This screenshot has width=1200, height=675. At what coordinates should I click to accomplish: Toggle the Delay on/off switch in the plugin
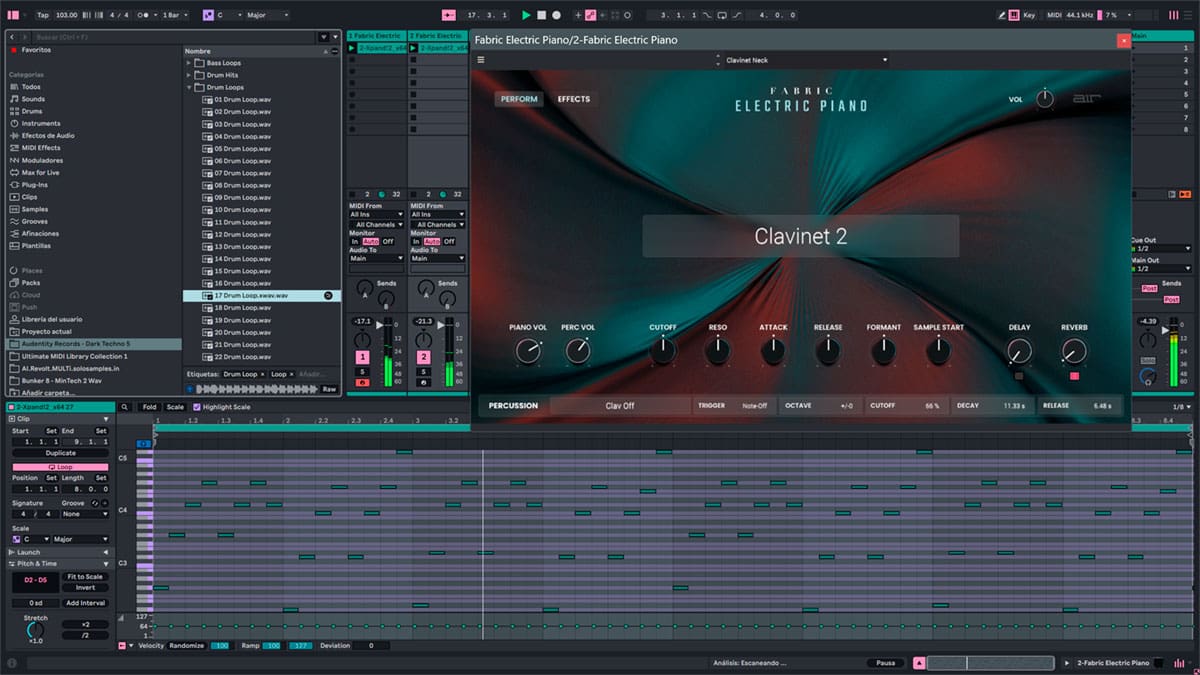pos(1019,376)
